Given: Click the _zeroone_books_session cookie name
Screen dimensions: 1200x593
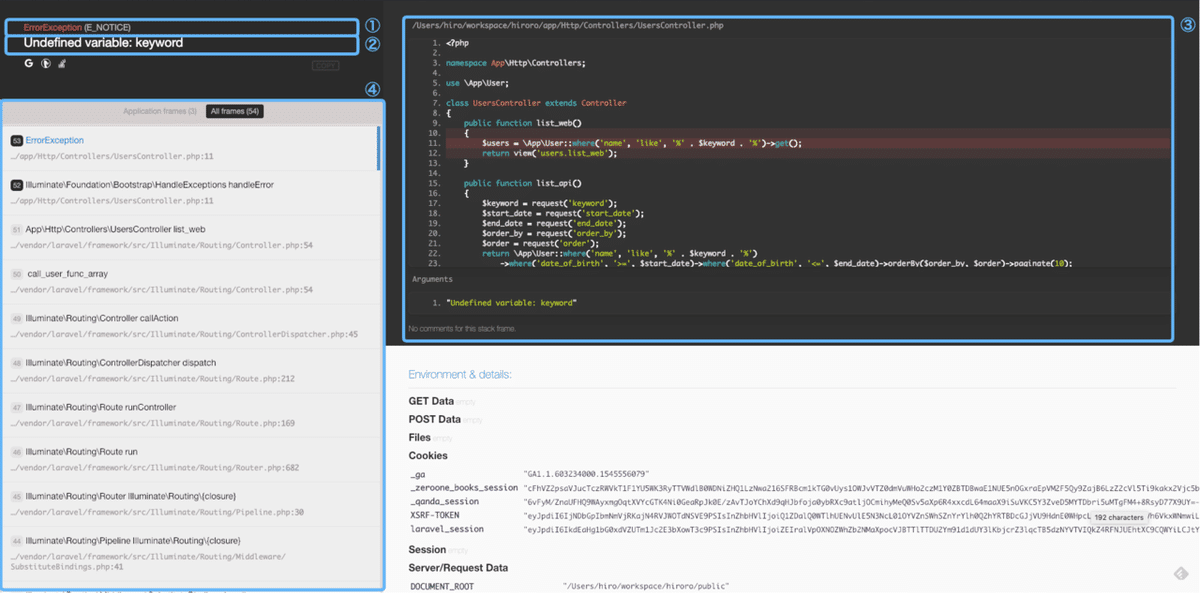Looking at the screenshot, I should [x=464, y=488].
